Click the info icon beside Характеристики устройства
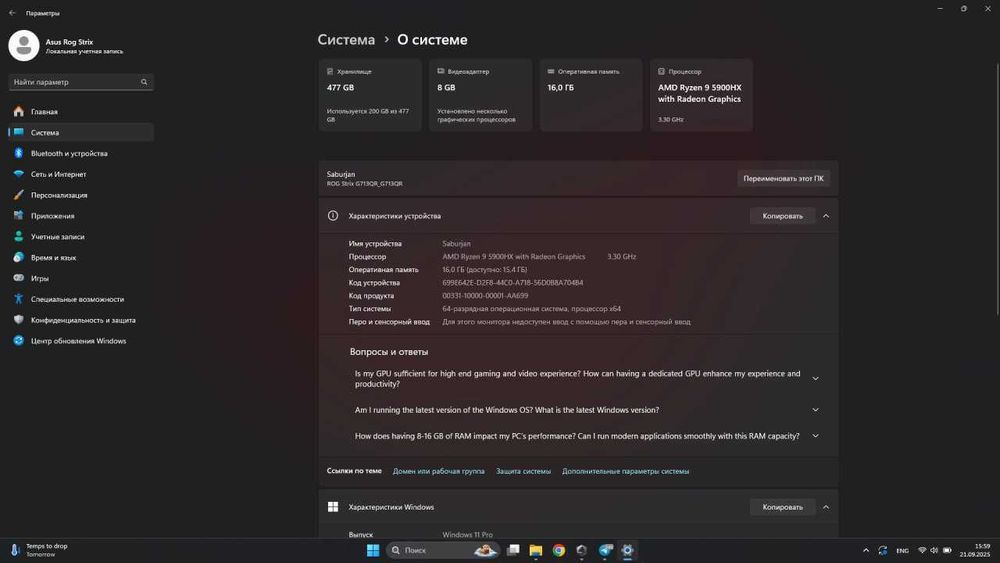 (x=333, y=216)
